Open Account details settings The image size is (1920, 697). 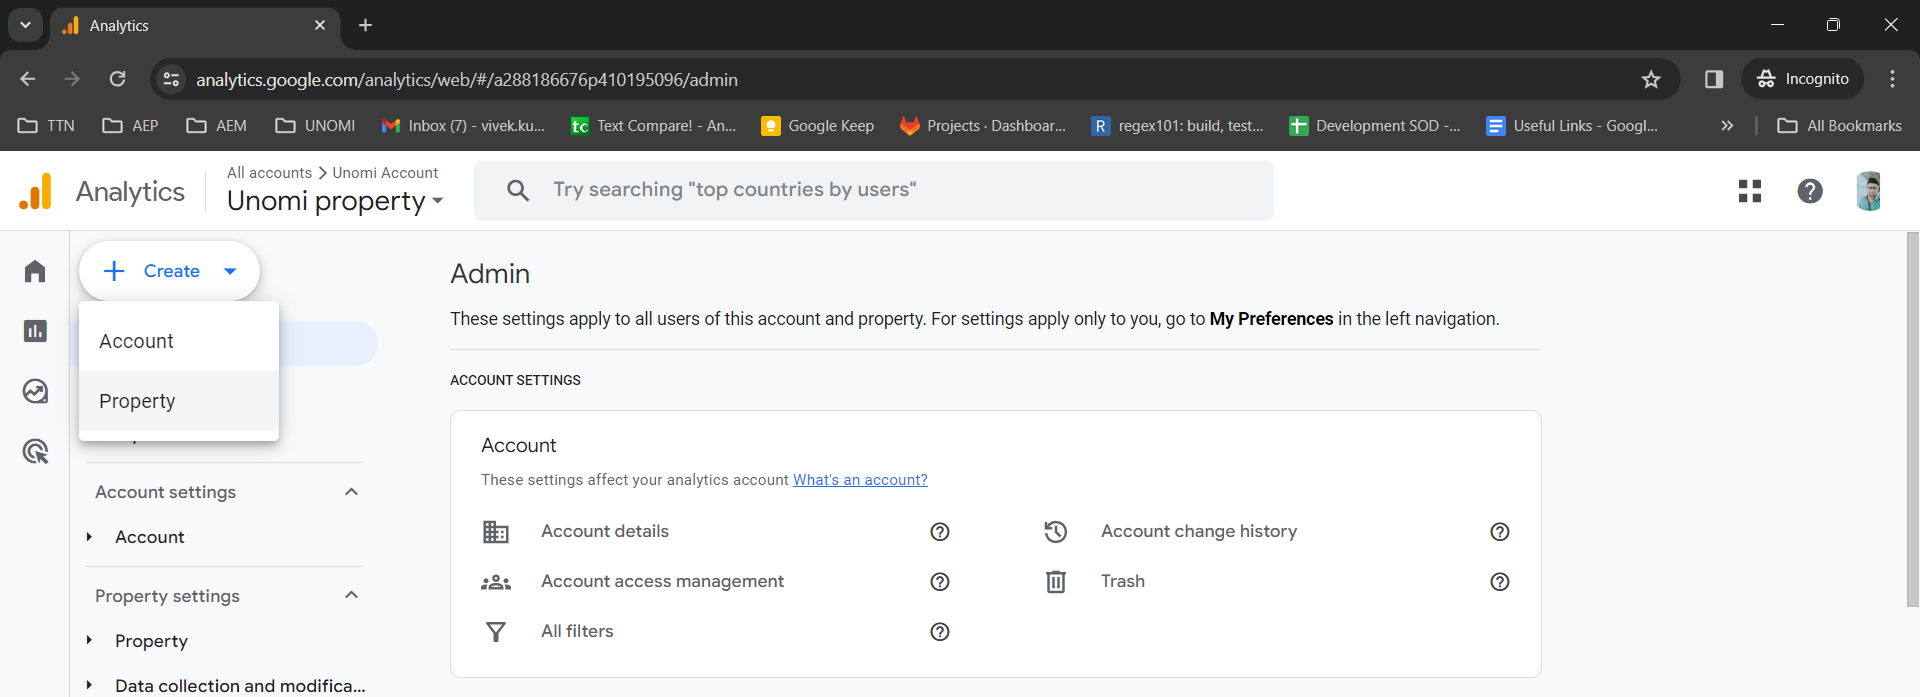pos(605,532)
